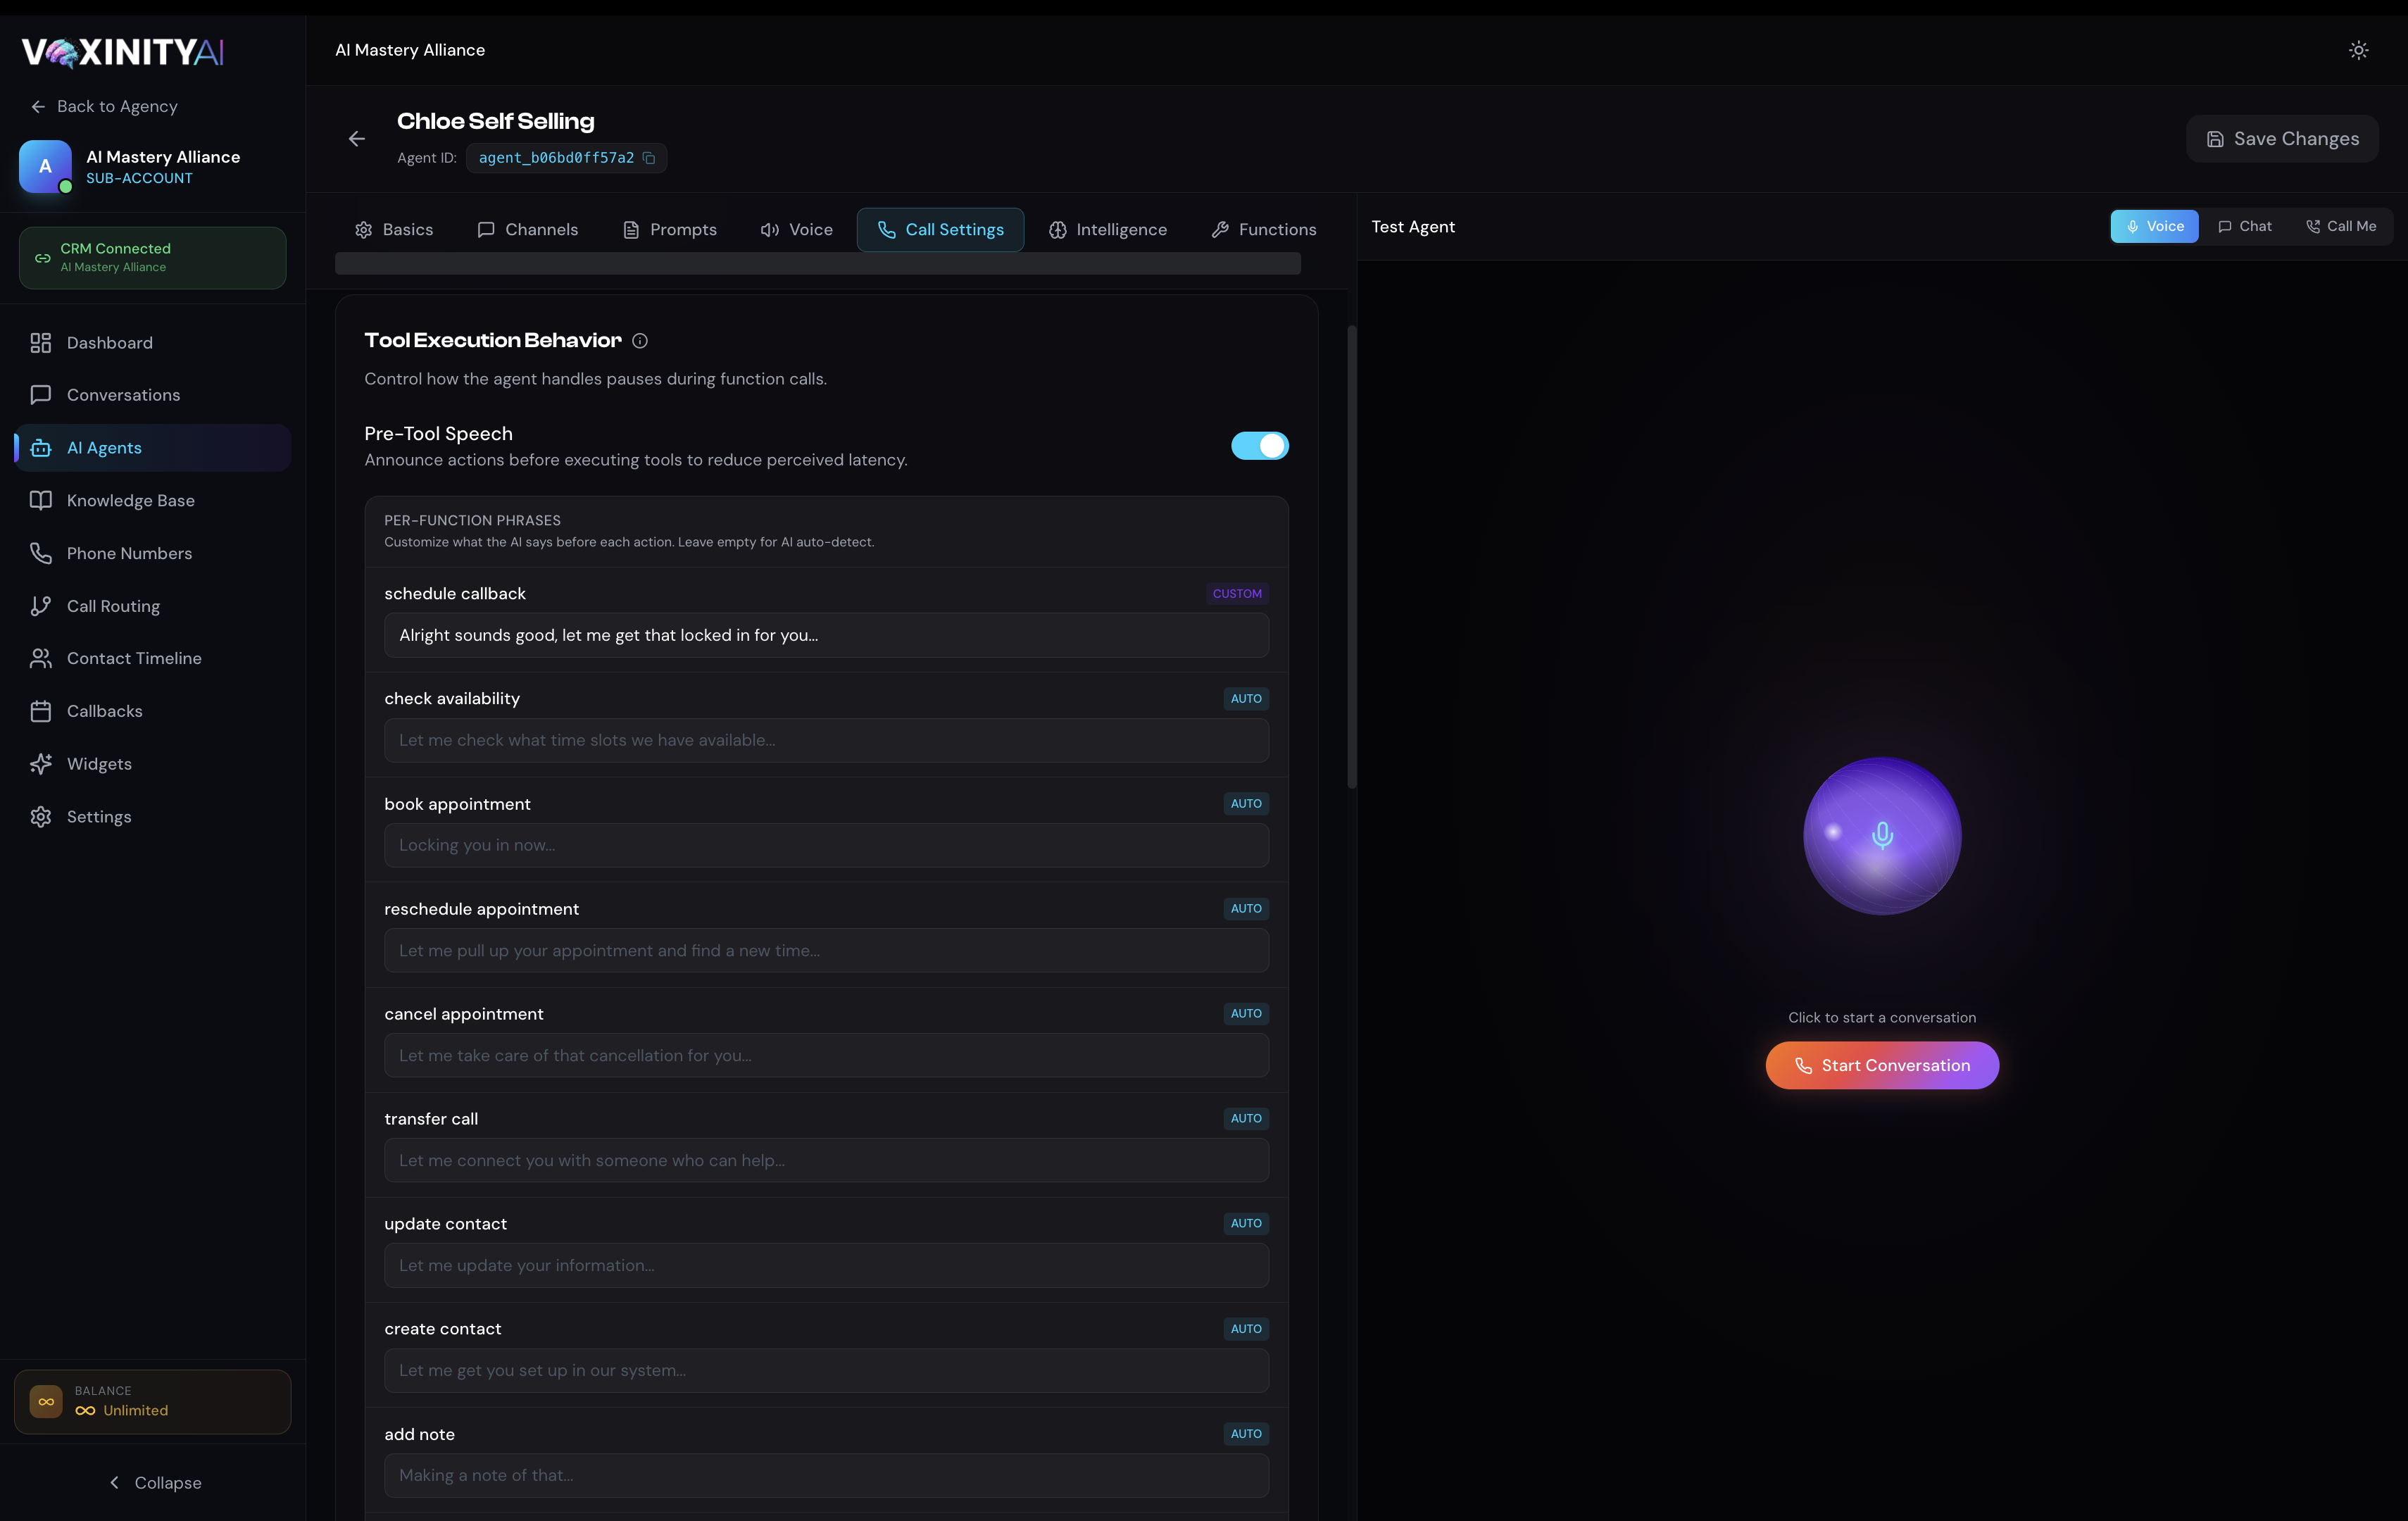Open the Tool Execution Behavior info icon
2408x1521 pixels.
click(x=640, y=341)
